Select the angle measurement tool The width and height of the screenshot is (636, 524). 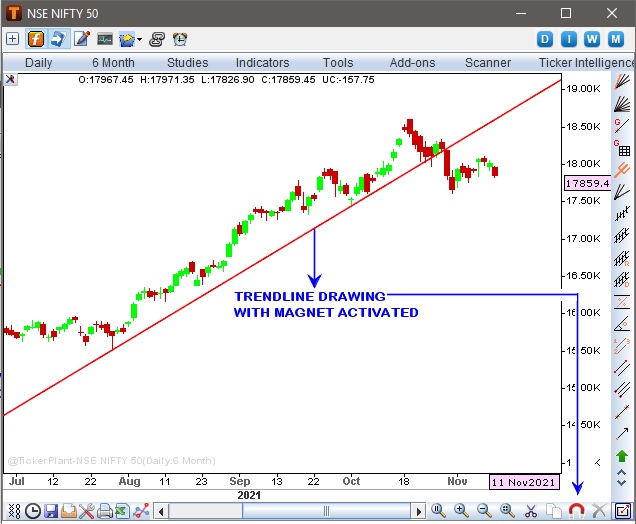pos(622,324)
